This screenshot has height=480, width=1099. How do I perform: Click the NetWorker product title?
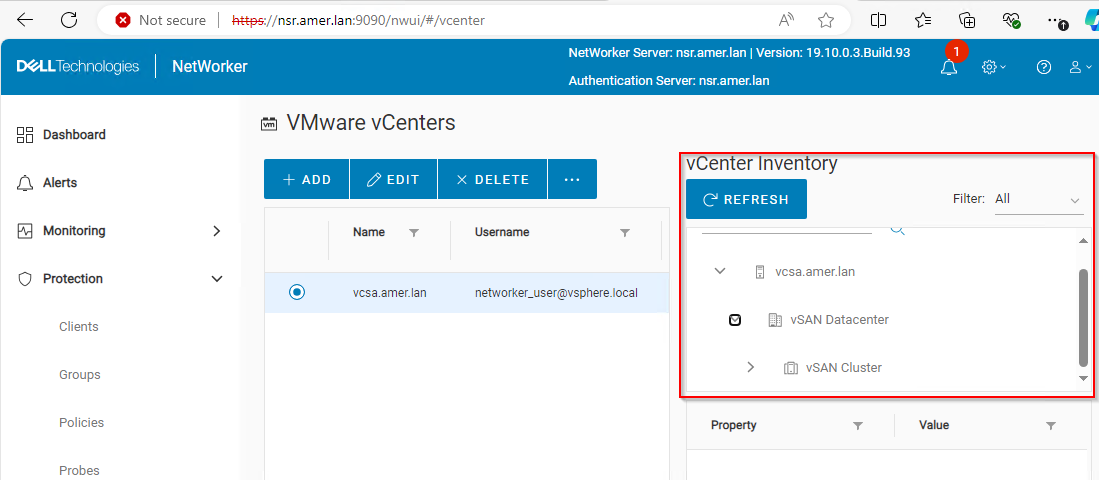click(210, 67)
